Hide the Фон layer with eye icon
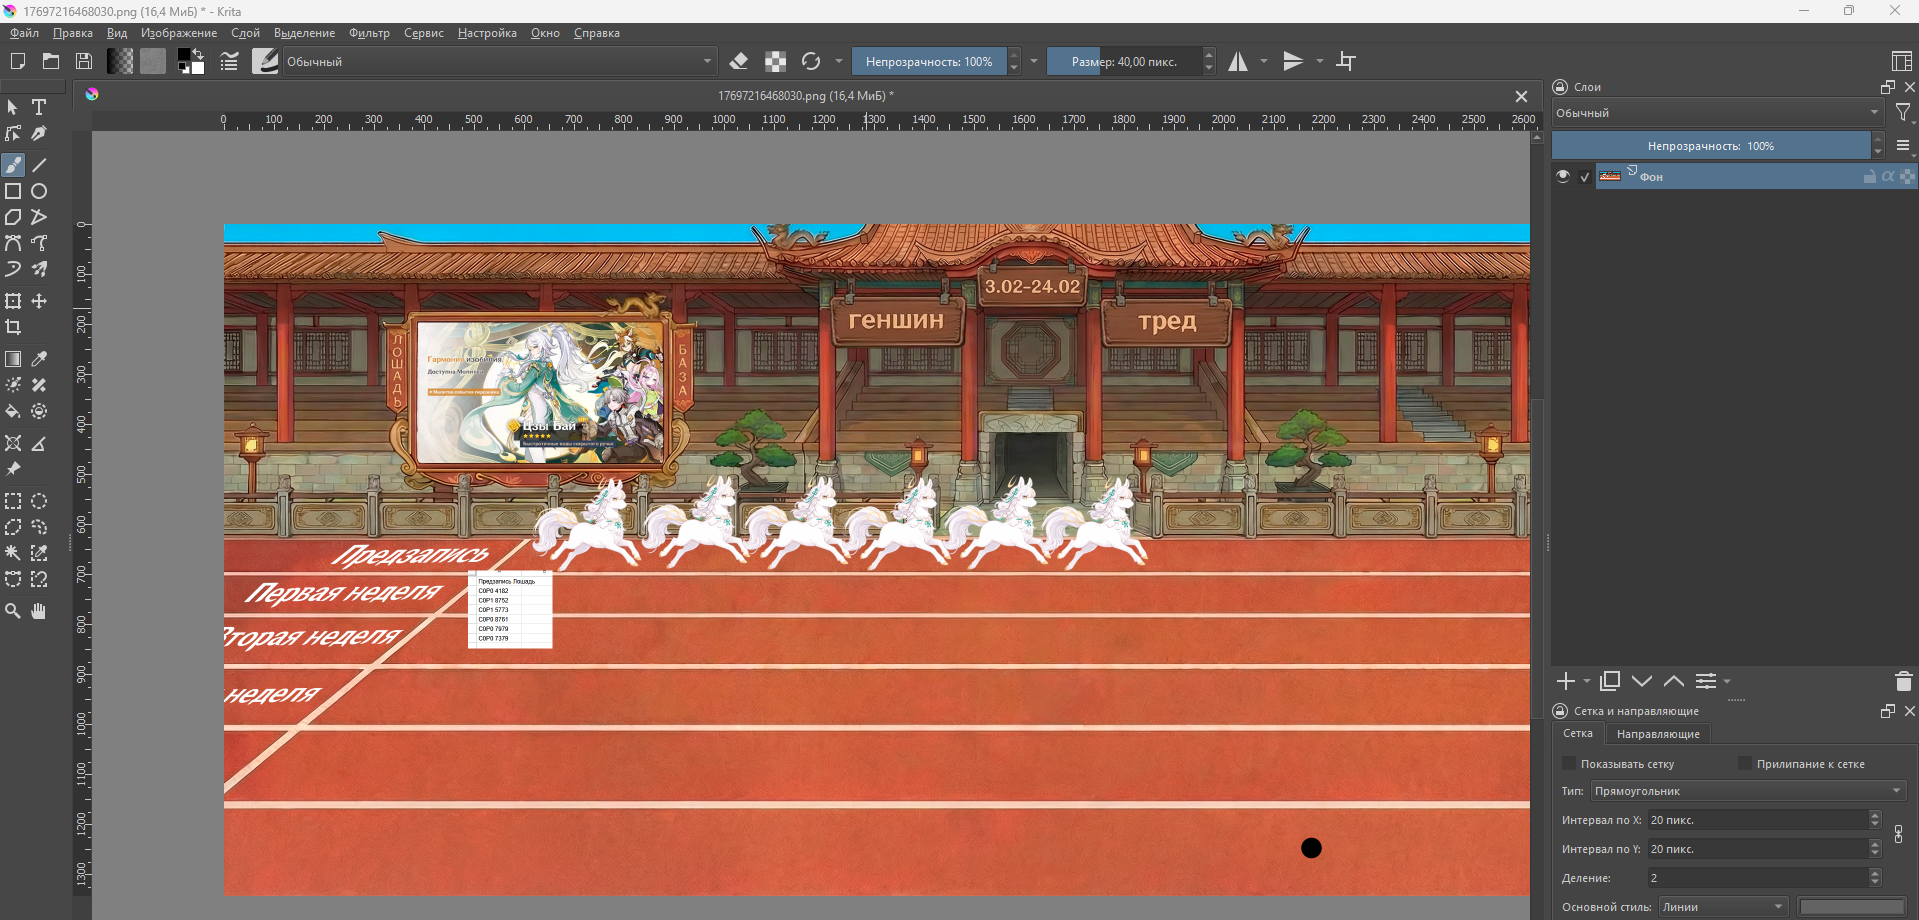Screen dimensions: 1919x920 (1563, 176)
